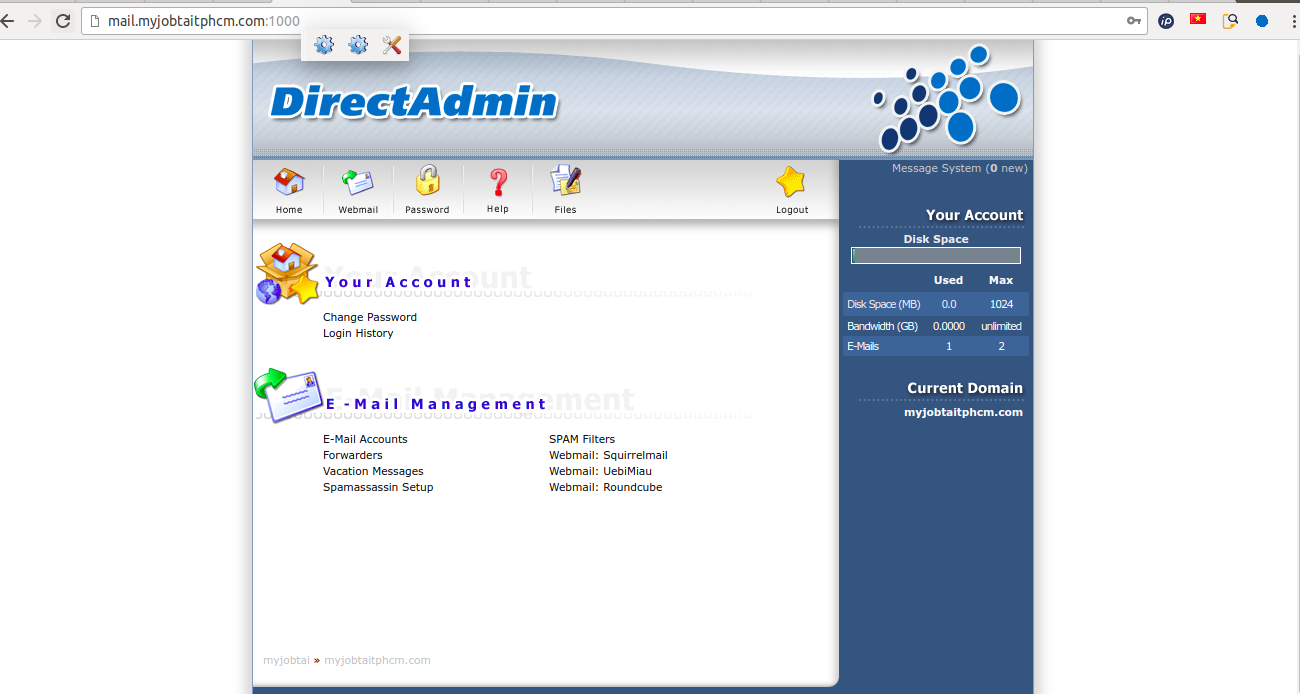This screenshot has height=694, width=1300.
Task: Click the 1024 max disk space value
Action: click(1001, 304)
